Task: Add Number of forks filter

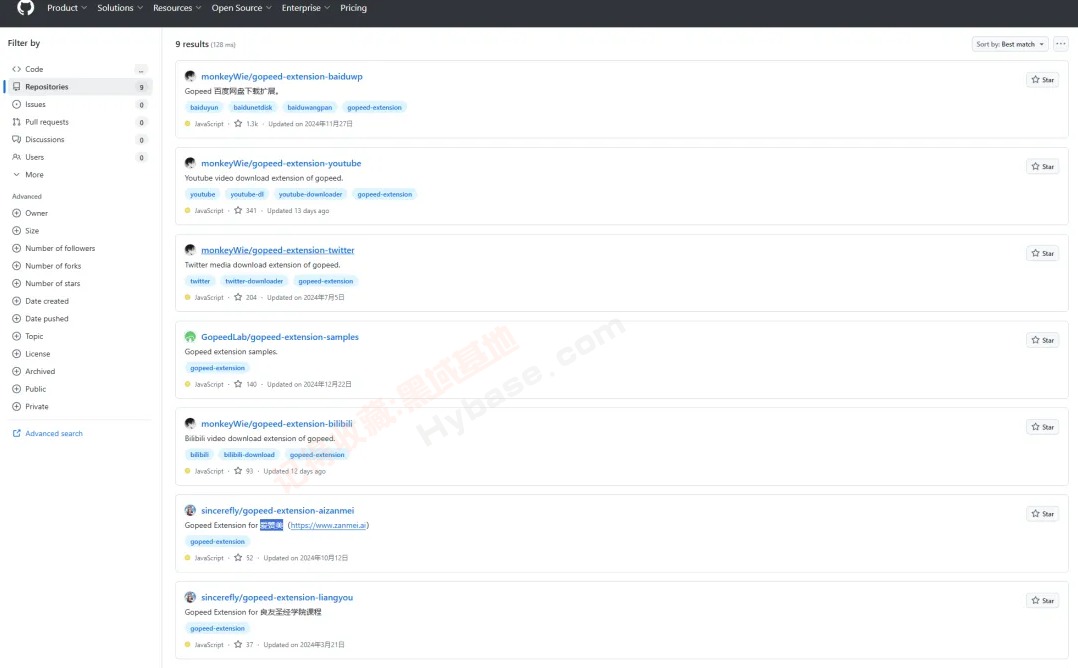Action: pyautogui.click(x=47, y=266)
